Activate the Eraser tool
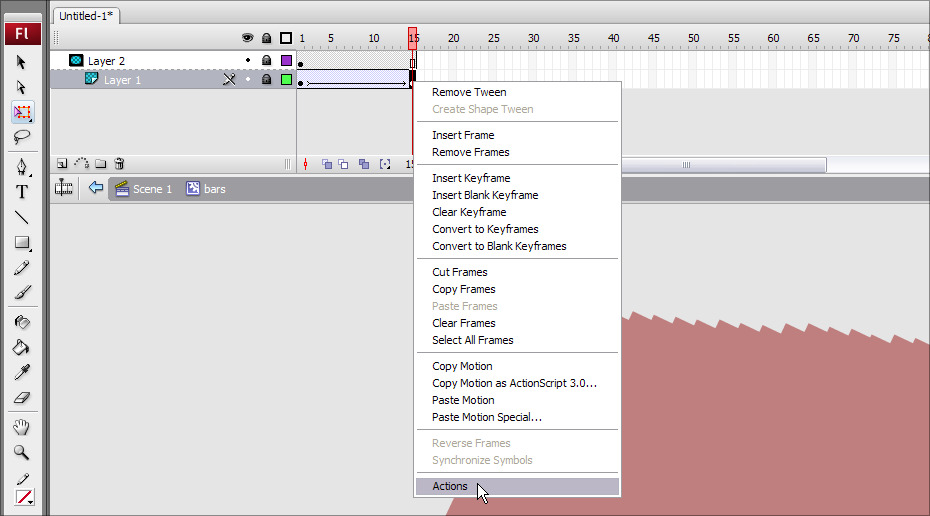The image size is (930, 516). [22, 398]
